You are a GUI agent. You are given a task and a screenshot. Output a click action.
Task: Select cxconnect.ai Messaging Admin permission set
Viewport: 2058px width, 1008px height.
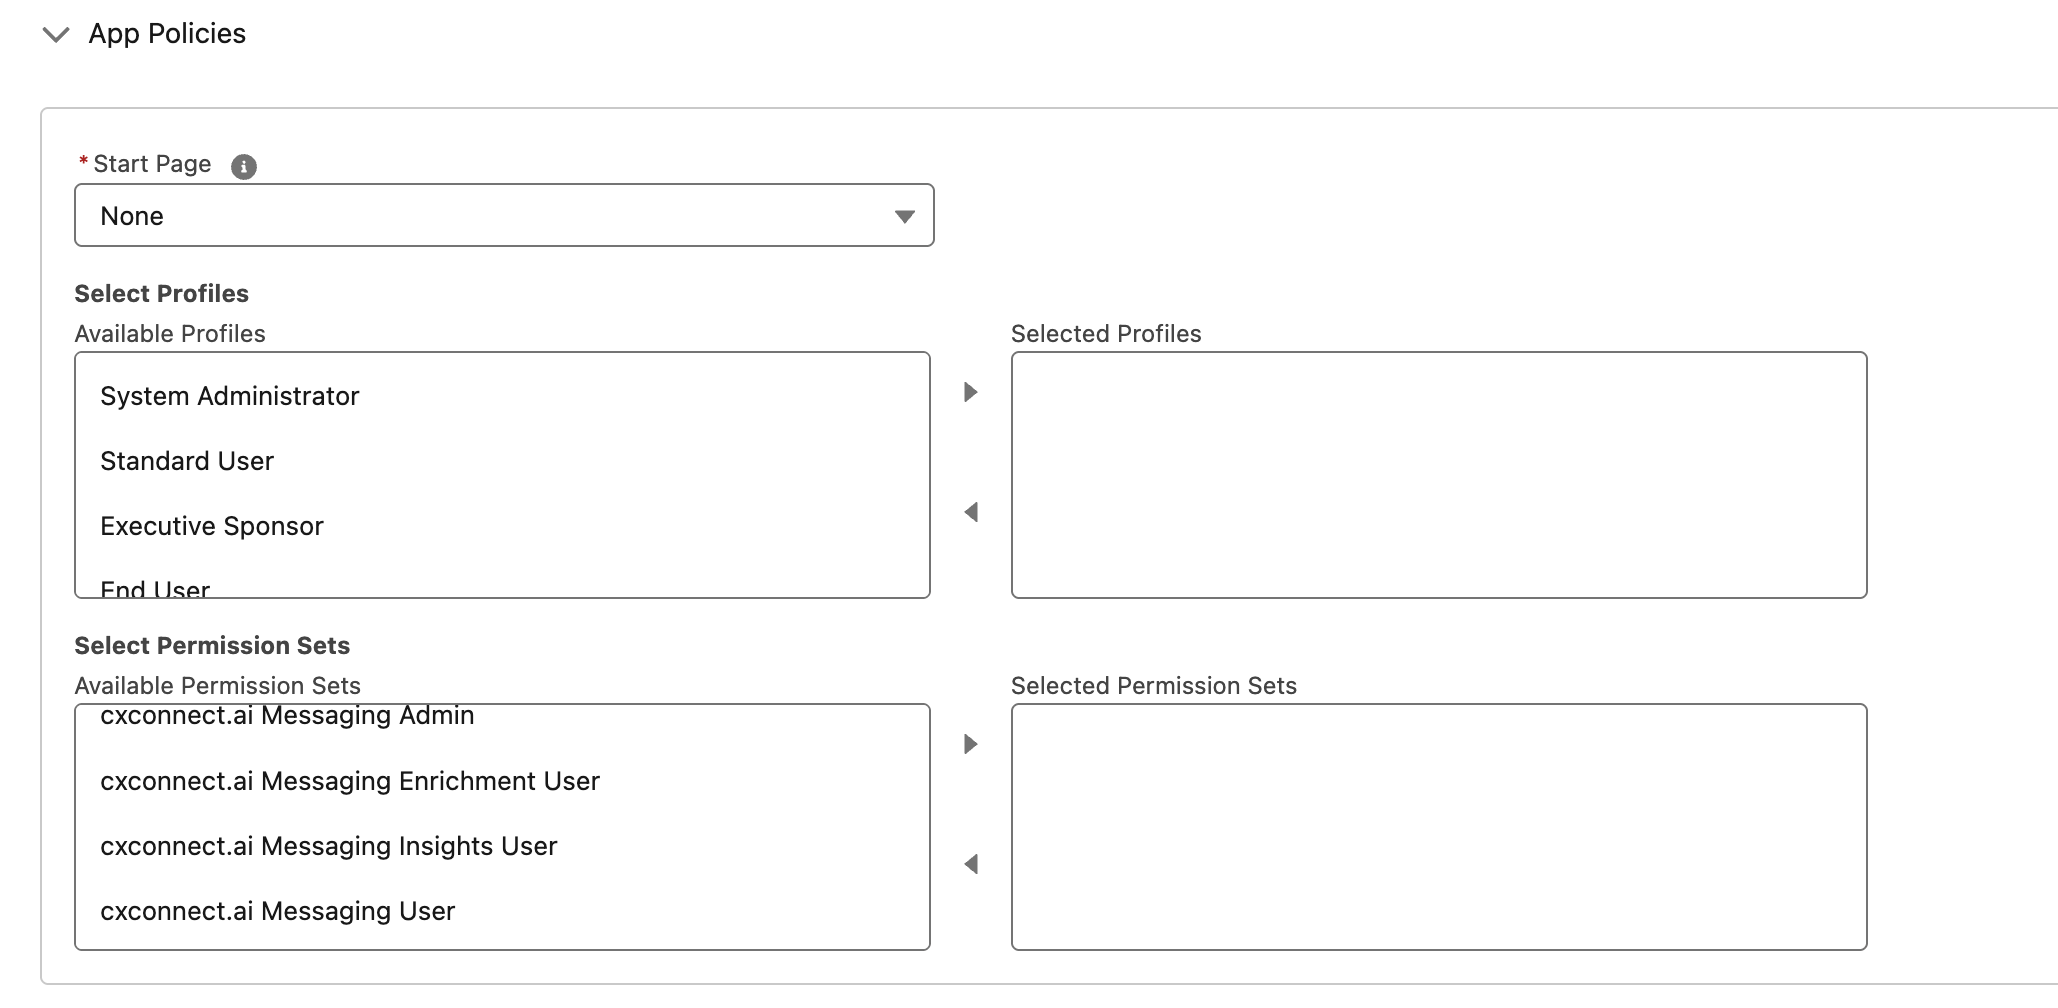pos(287,716)
